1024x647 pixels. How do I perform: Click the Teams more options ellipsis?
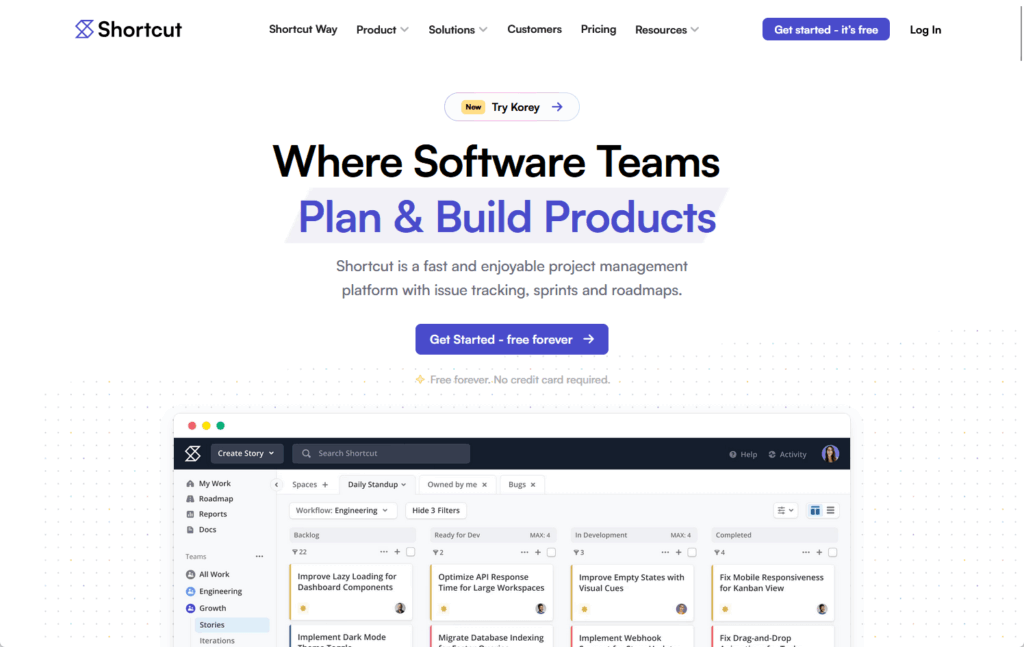pos(259,556)
